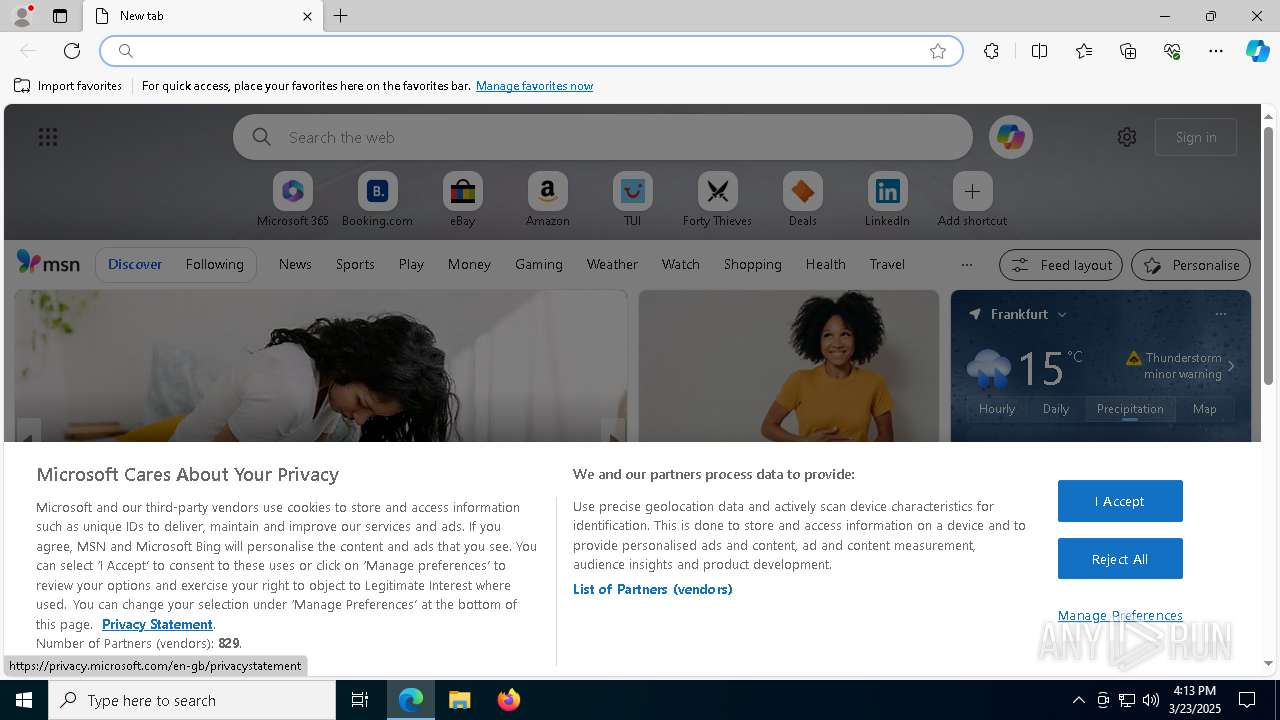
Task: Click the Personalise button
Action: [x=1191, y=265]
